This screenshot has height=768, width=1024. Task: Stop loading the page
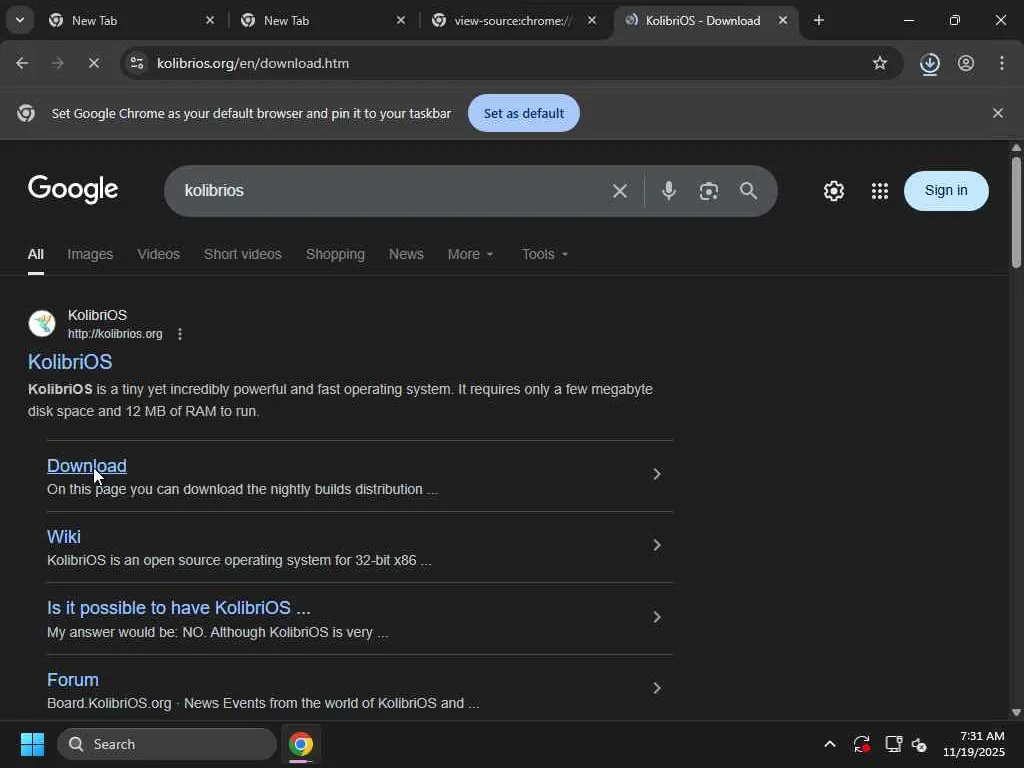pos(93,63)
